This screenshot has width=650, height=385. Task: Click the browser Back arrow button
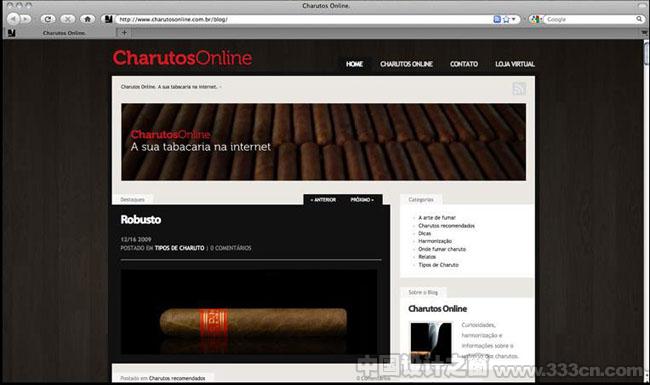[x=13, y=19]
